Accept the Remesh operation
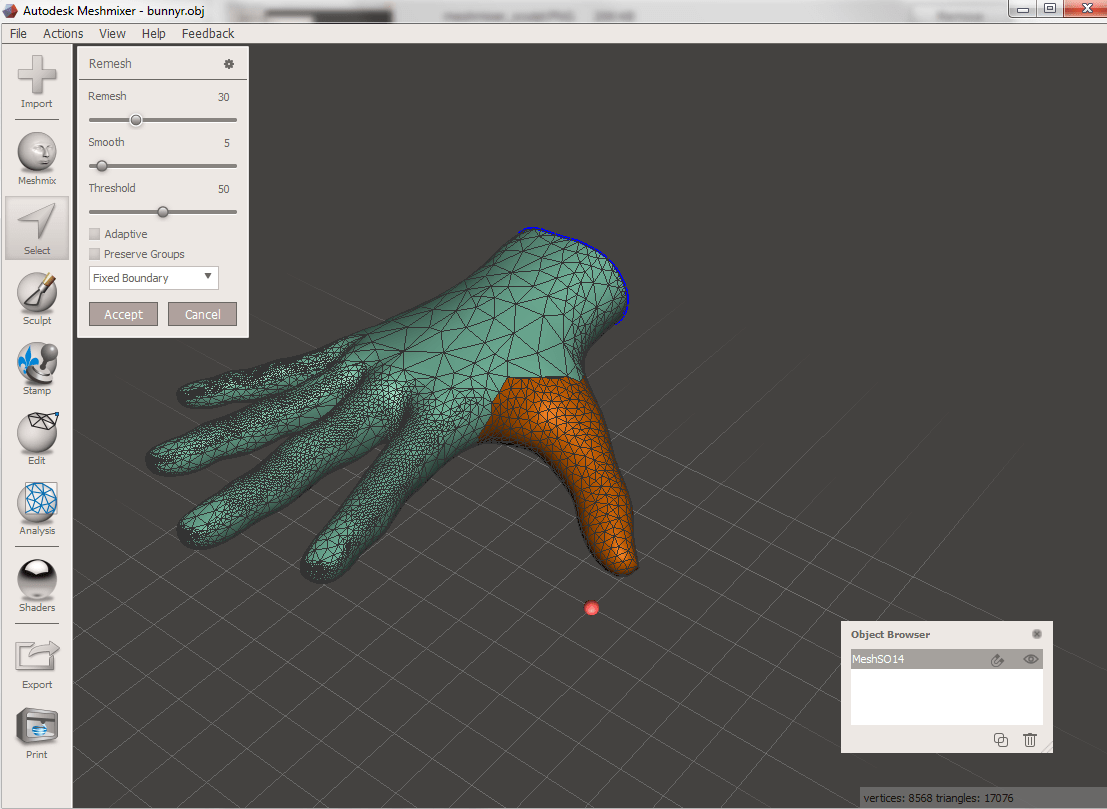 [122, 313]
